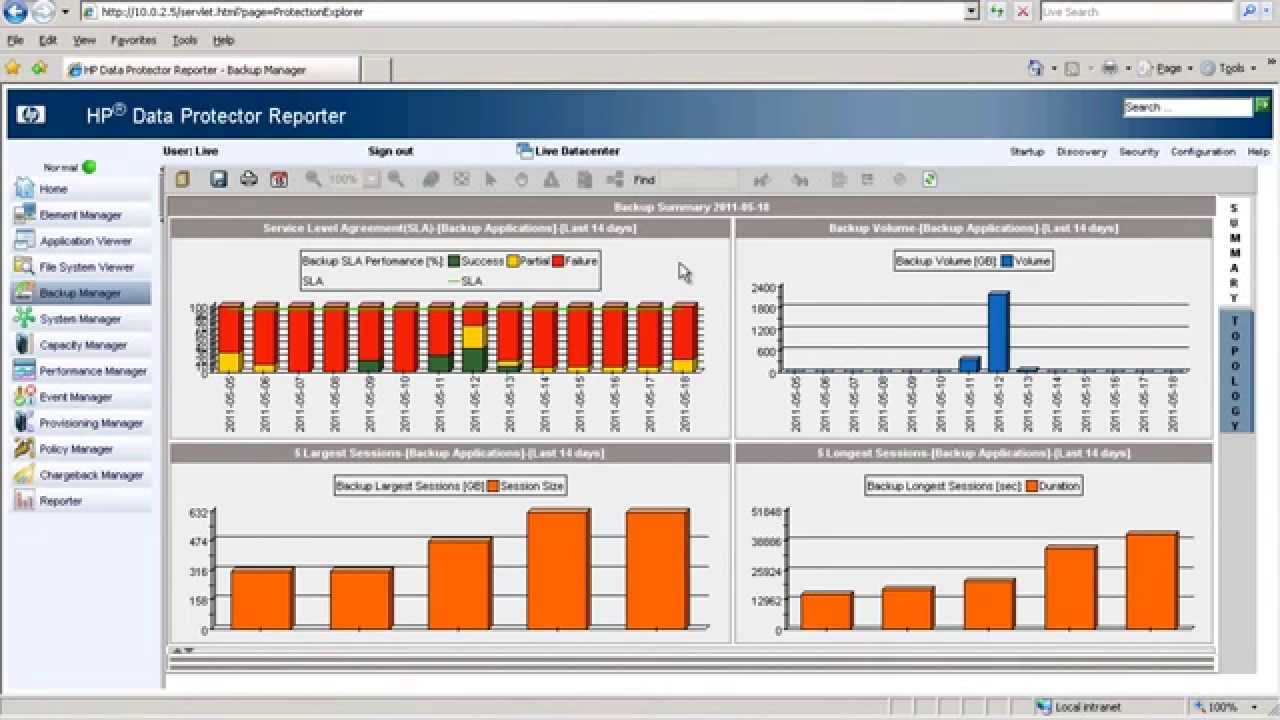This screenshot has width=1280, height=720.
Task: Click the Sign out link
Action: 390,151
